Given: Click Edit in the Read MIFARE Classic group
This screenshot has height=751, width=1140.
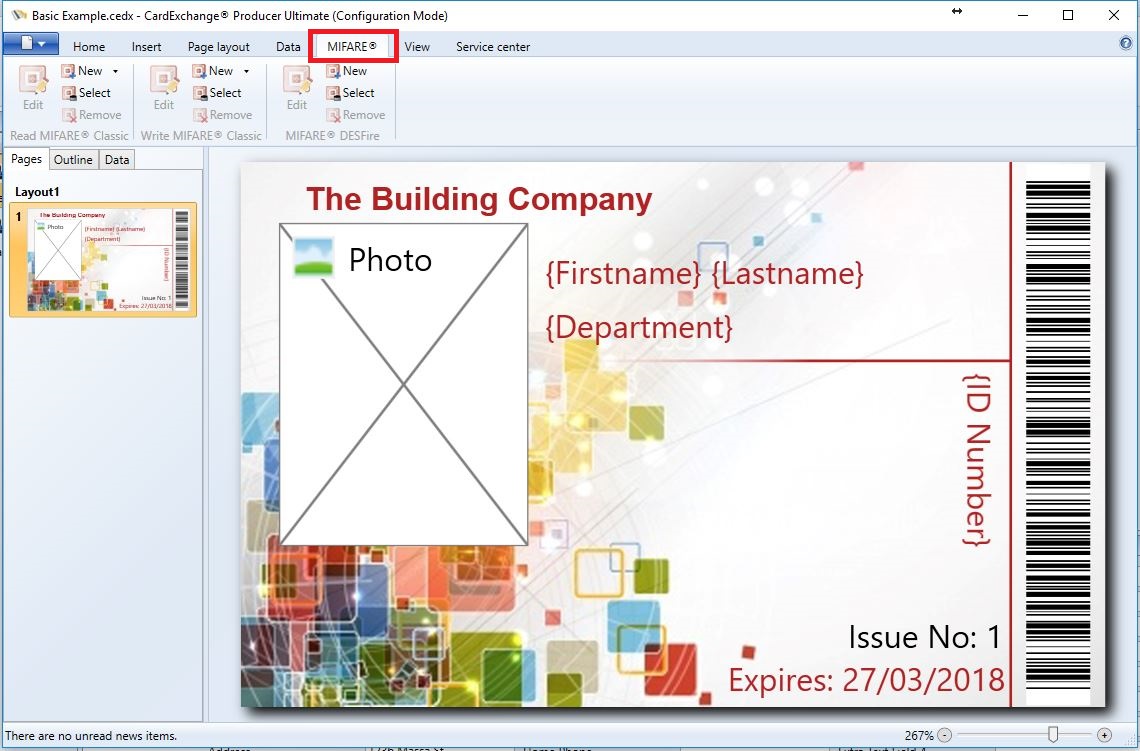Looking at the screenshot, I should tap(33, 88).
